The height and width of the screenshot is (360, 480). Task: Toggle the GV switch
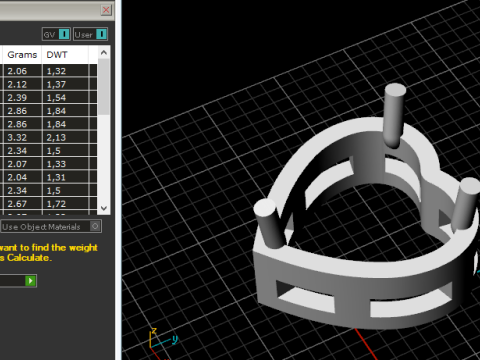point(56,34)
